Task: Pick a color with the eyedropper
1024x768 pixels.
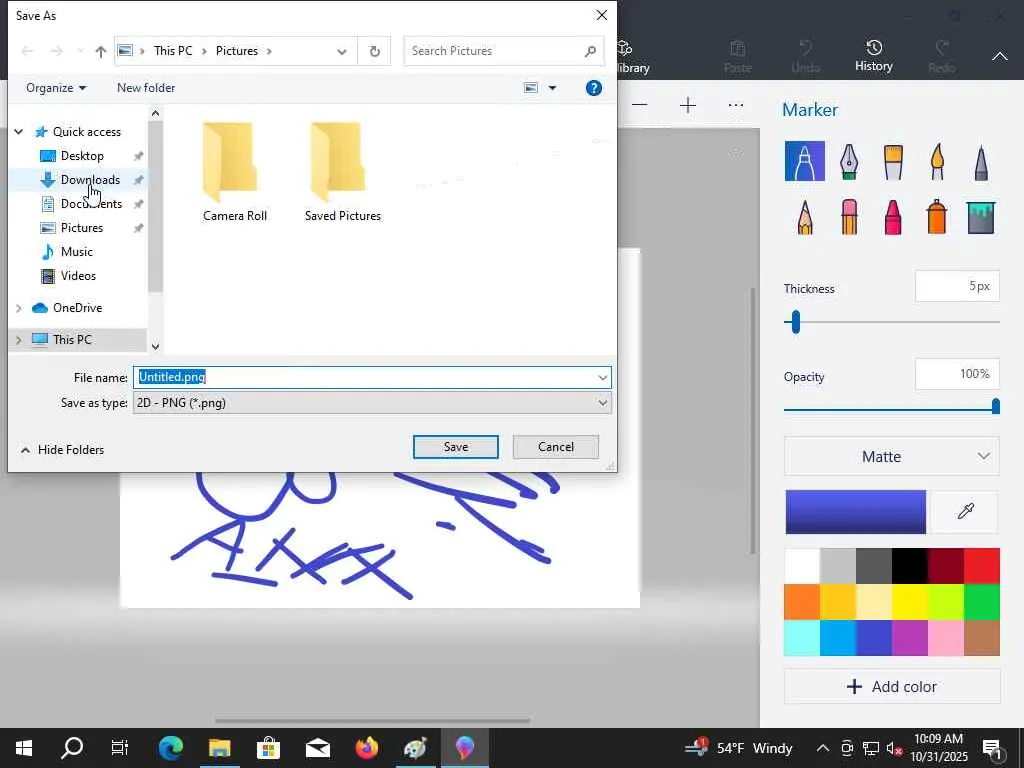Action: click(x=965, y=511)
